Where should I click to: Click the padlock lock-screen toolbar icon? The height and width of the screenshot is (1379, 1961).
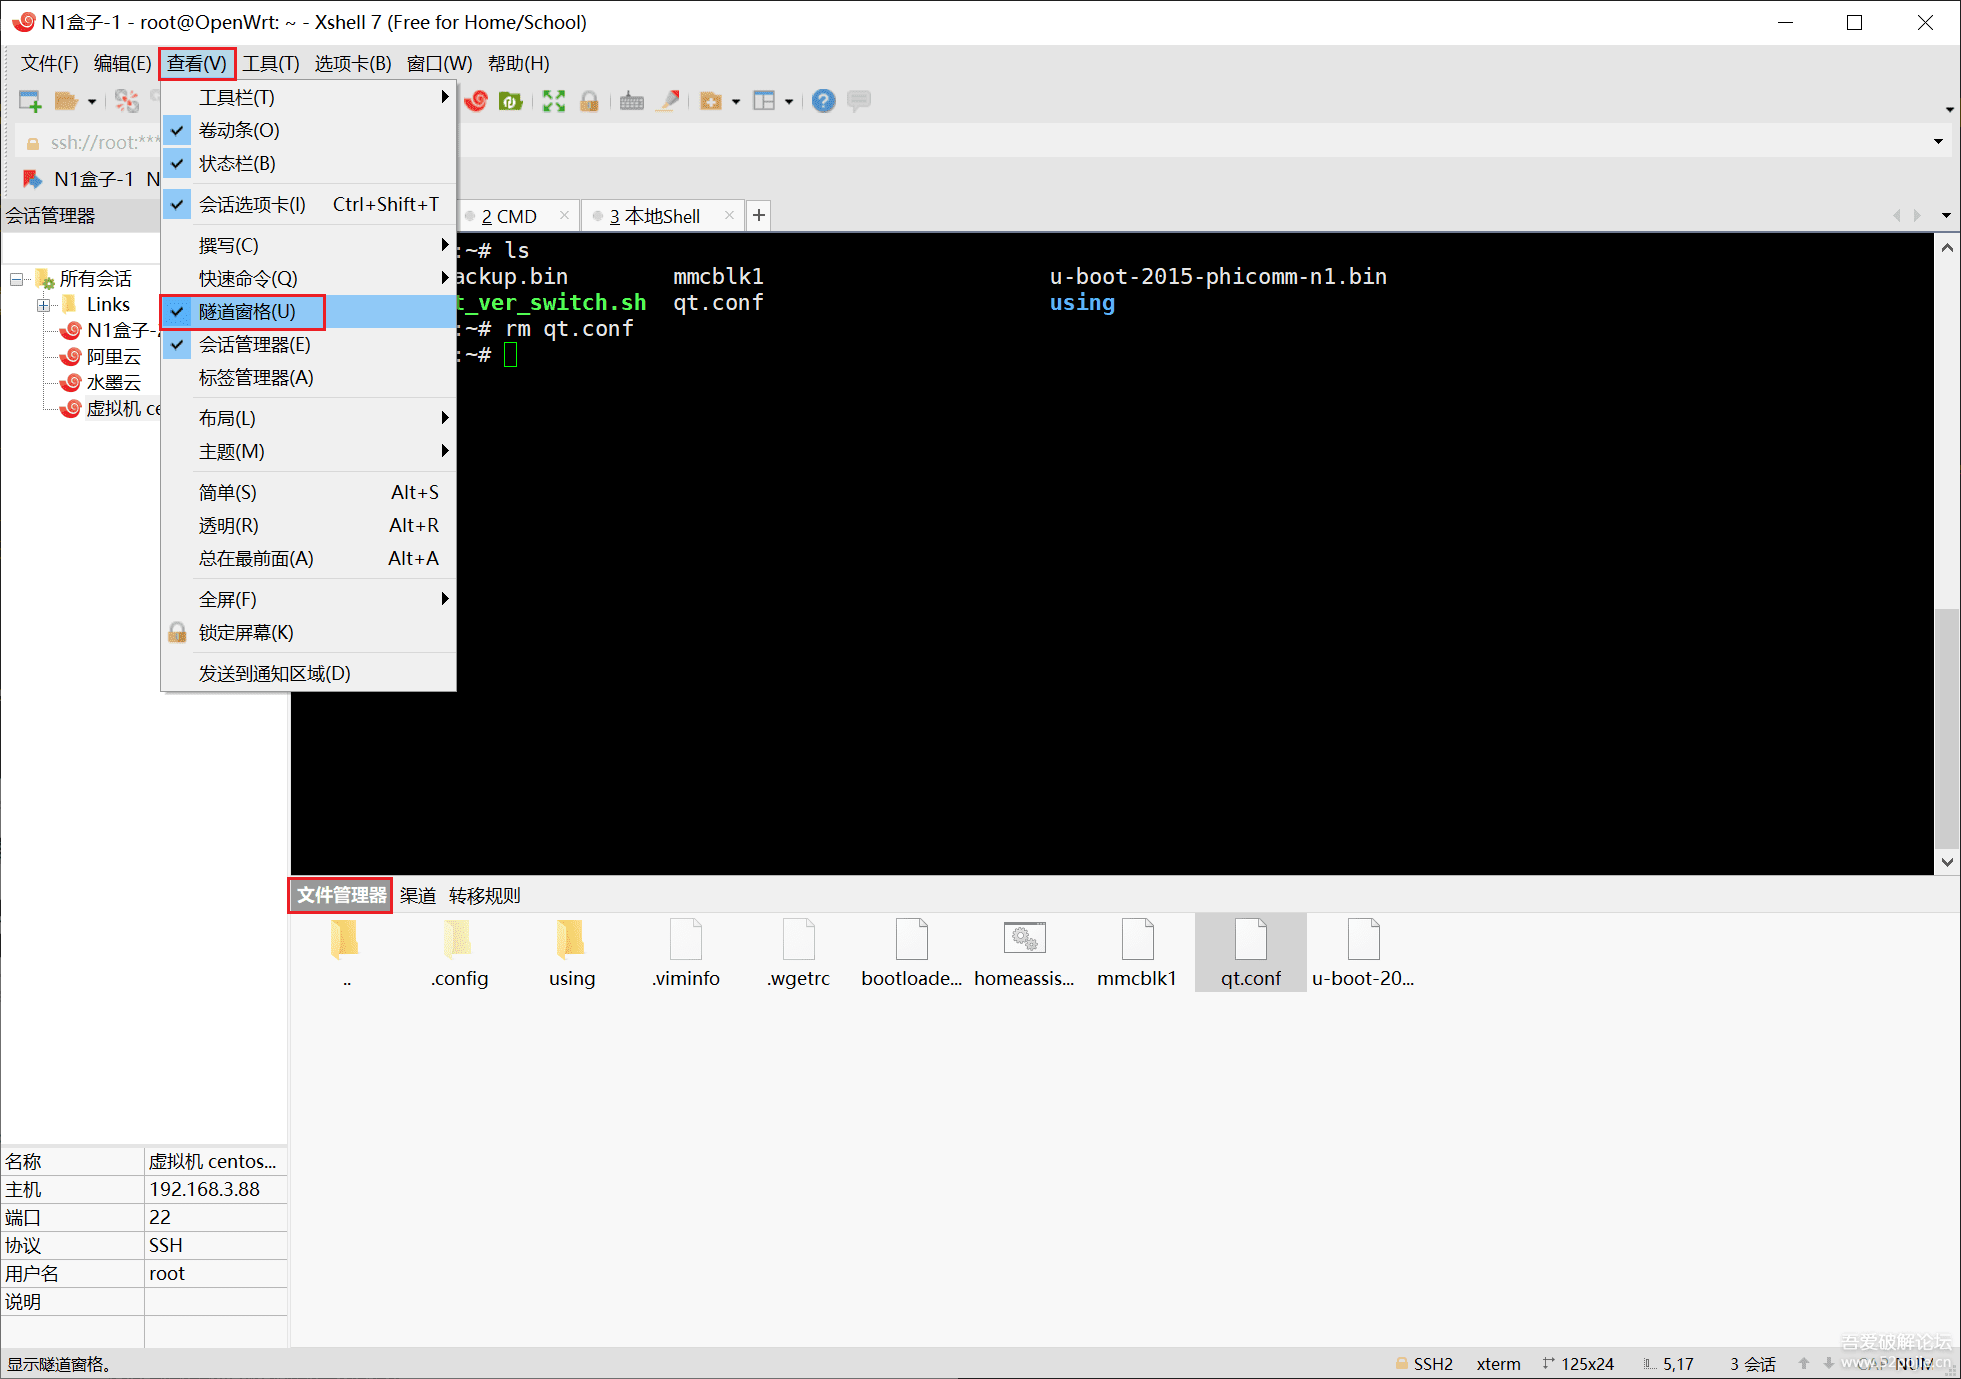click(x=589, y=101)
